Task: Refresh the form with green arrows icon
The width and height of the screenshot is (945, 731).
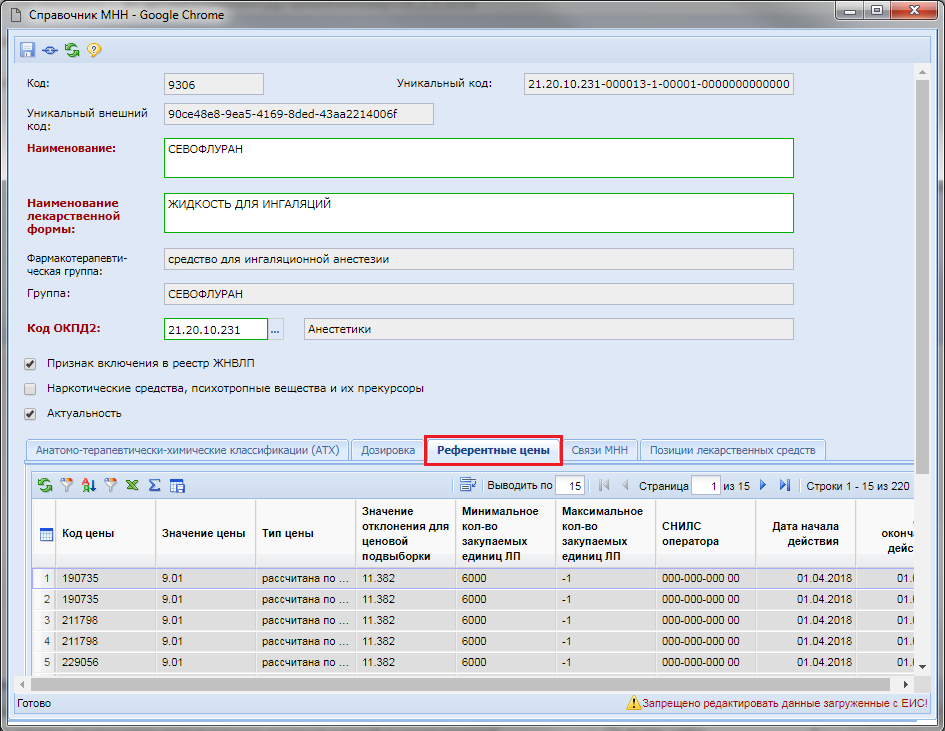Action: click(x=72, y=50)
